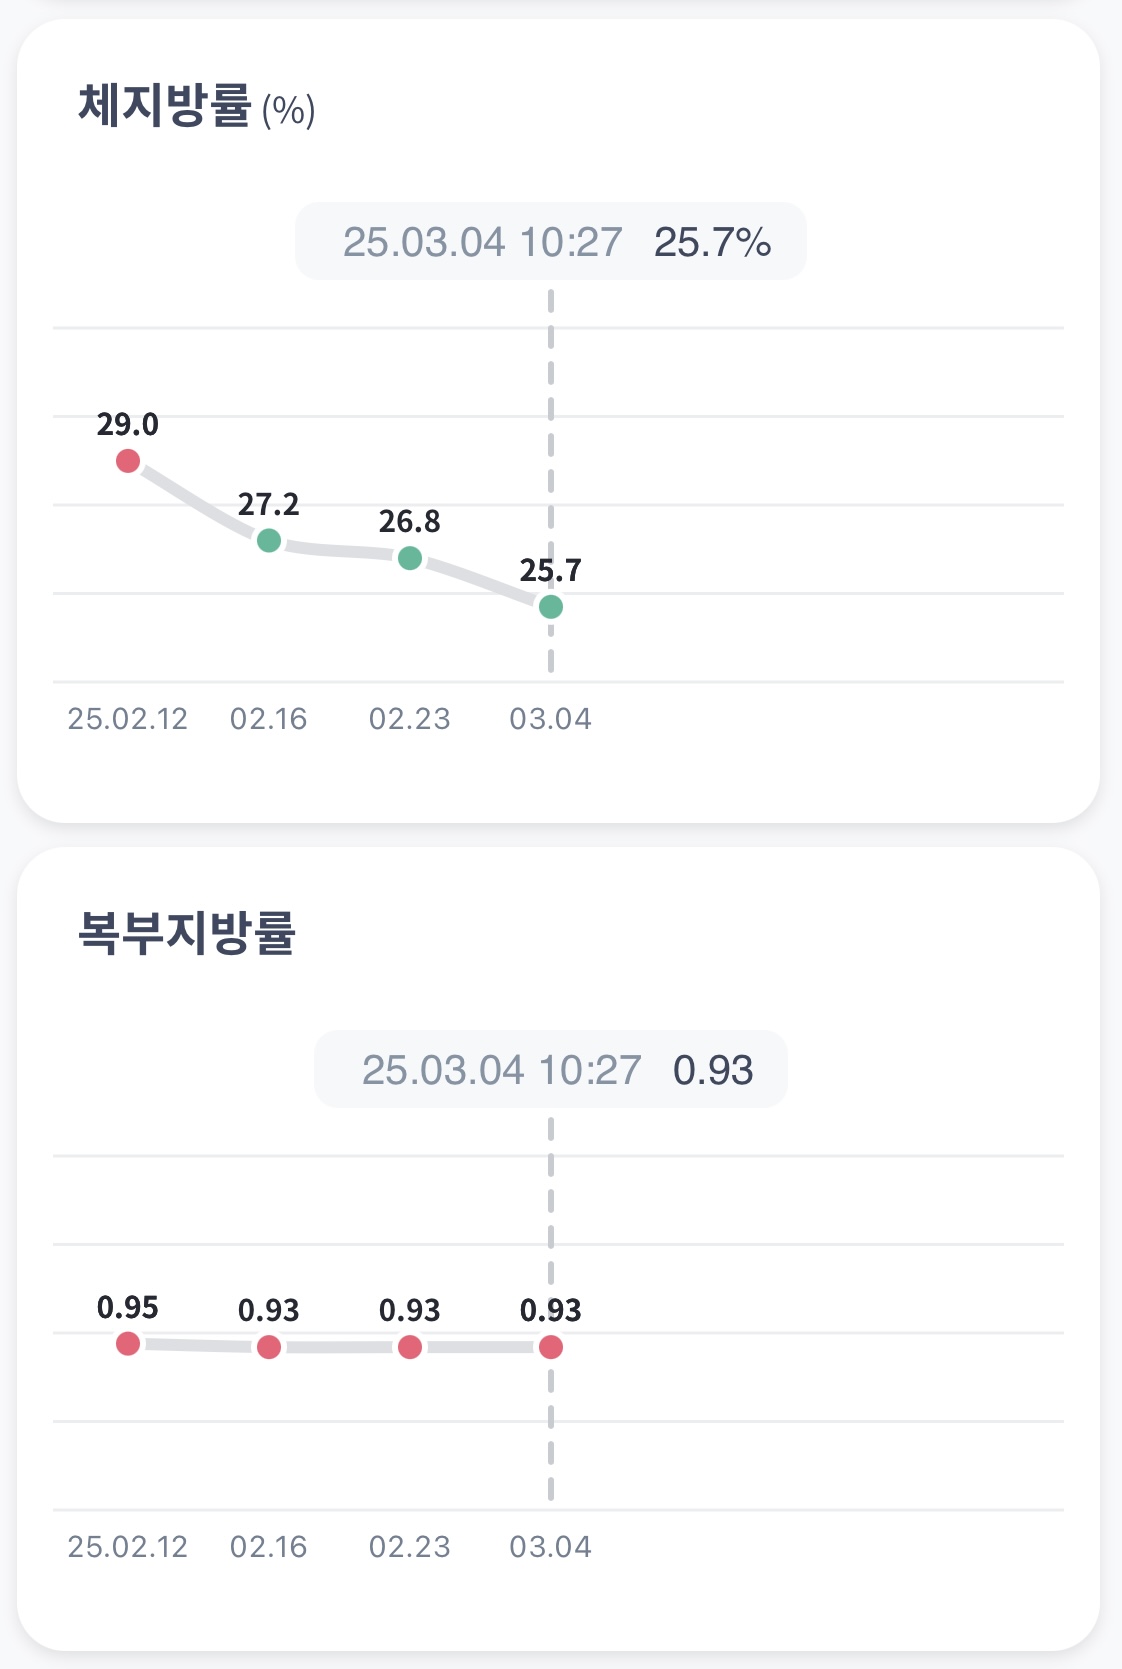
Task: Tap 02.16 date label under 복부지방률 chart
Action: click(x=269, y=1547)
